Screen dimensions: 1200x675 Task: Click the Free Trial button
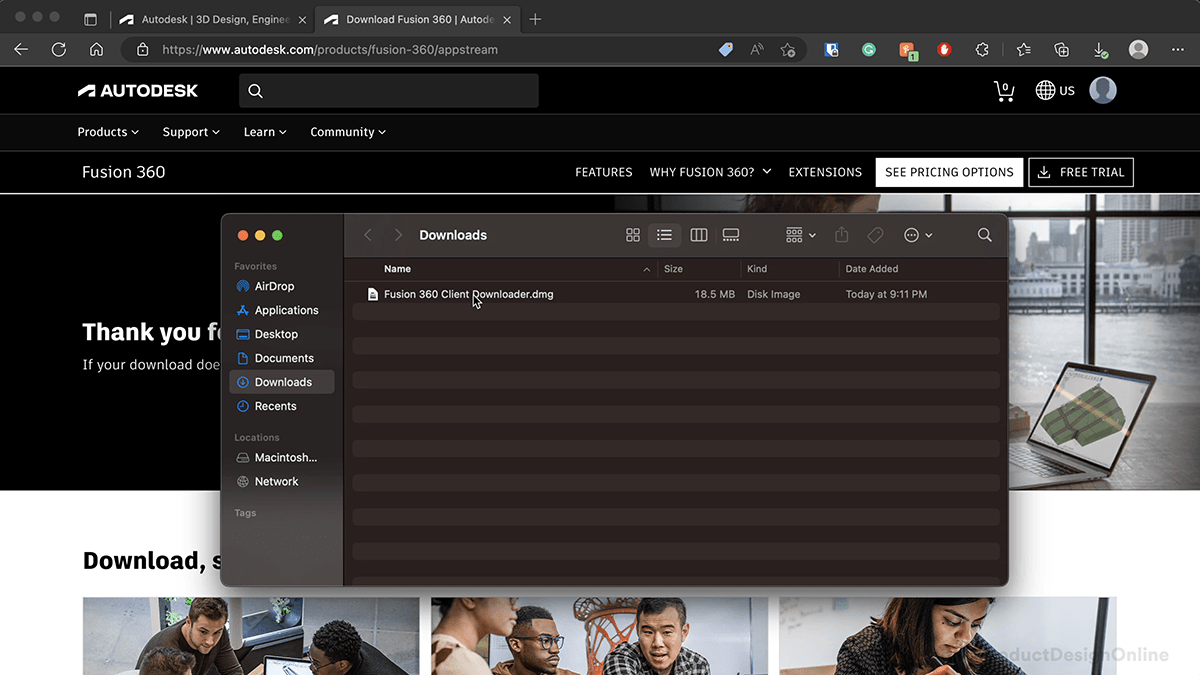1081,172
